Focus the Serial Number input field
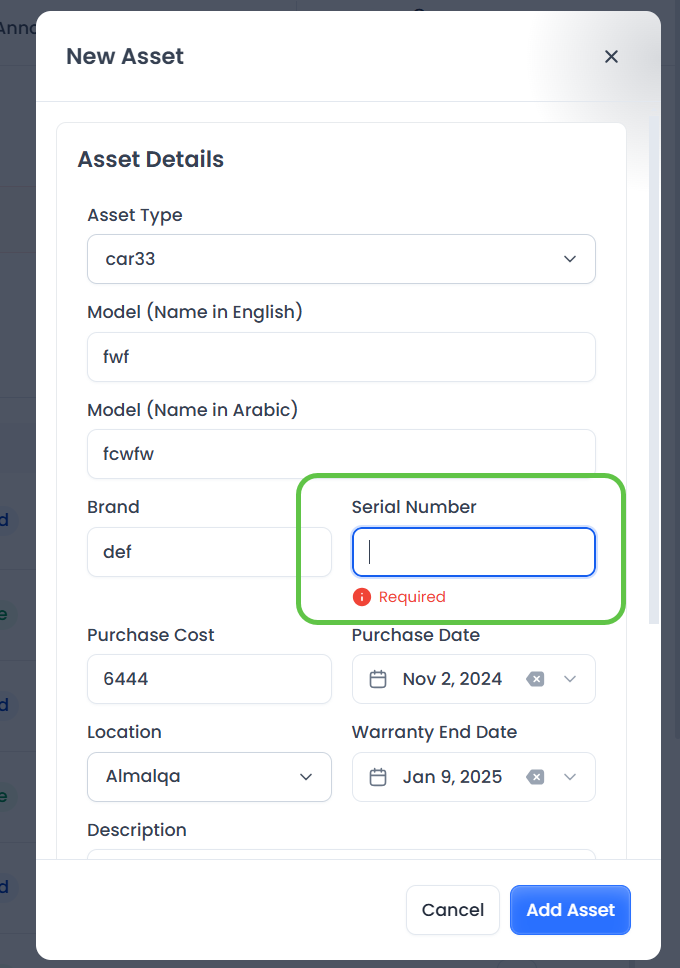Image resolution: width=680 pixels, height=968 pixels. coord(473,552)
